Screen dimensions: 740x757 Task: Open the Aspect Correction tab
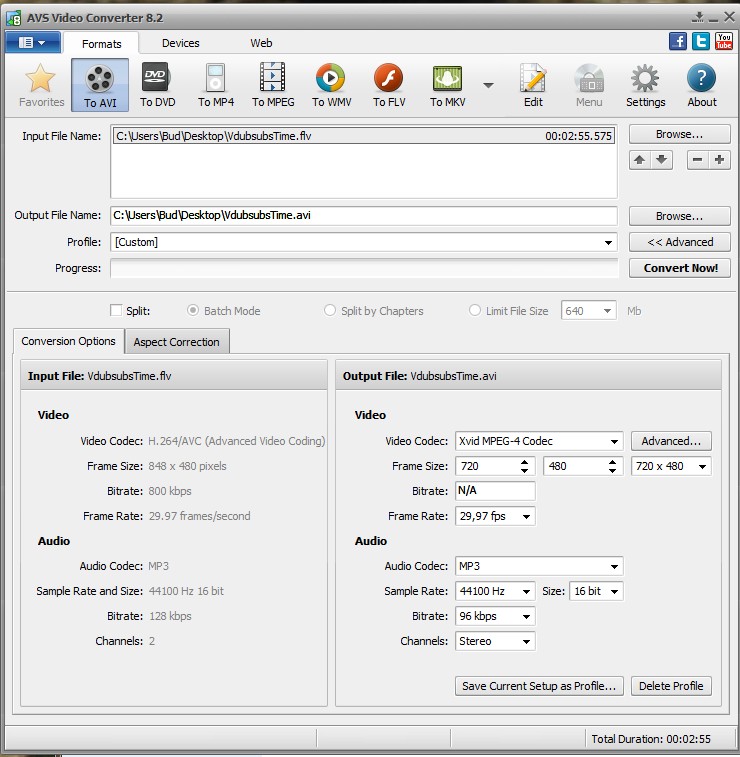pos(176,342)
